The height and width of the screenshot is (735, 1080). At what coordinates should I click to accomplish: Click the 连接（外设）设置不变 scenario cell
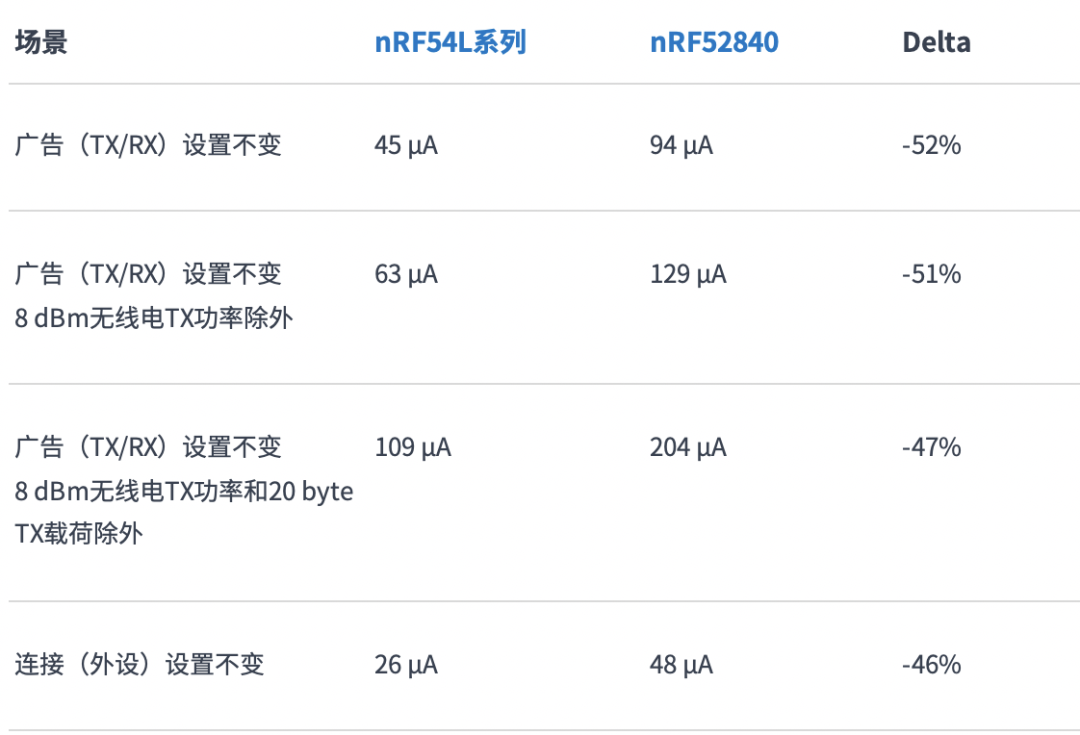[139, 665]
